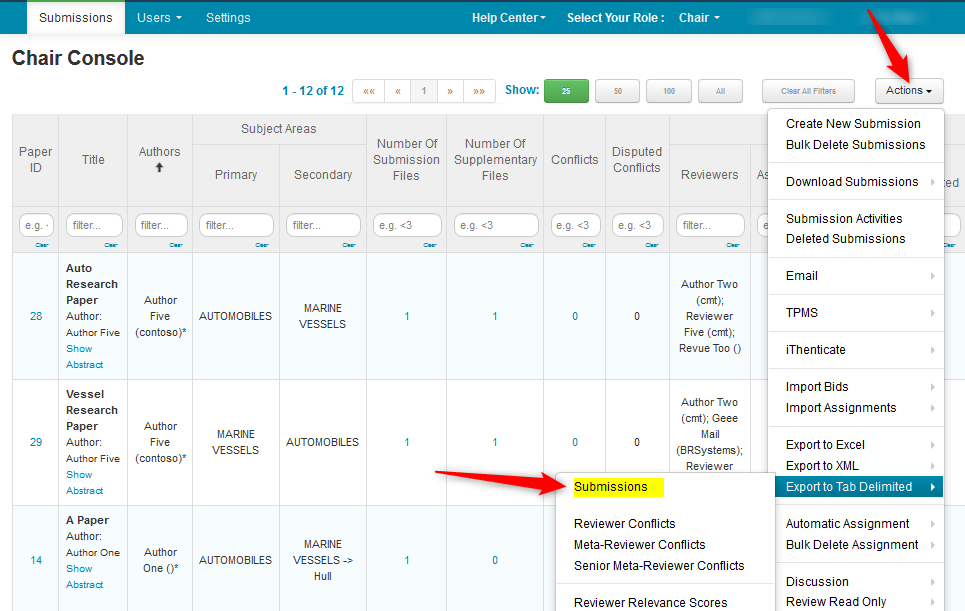Click Clear All Filters button

tap(808, 91)
